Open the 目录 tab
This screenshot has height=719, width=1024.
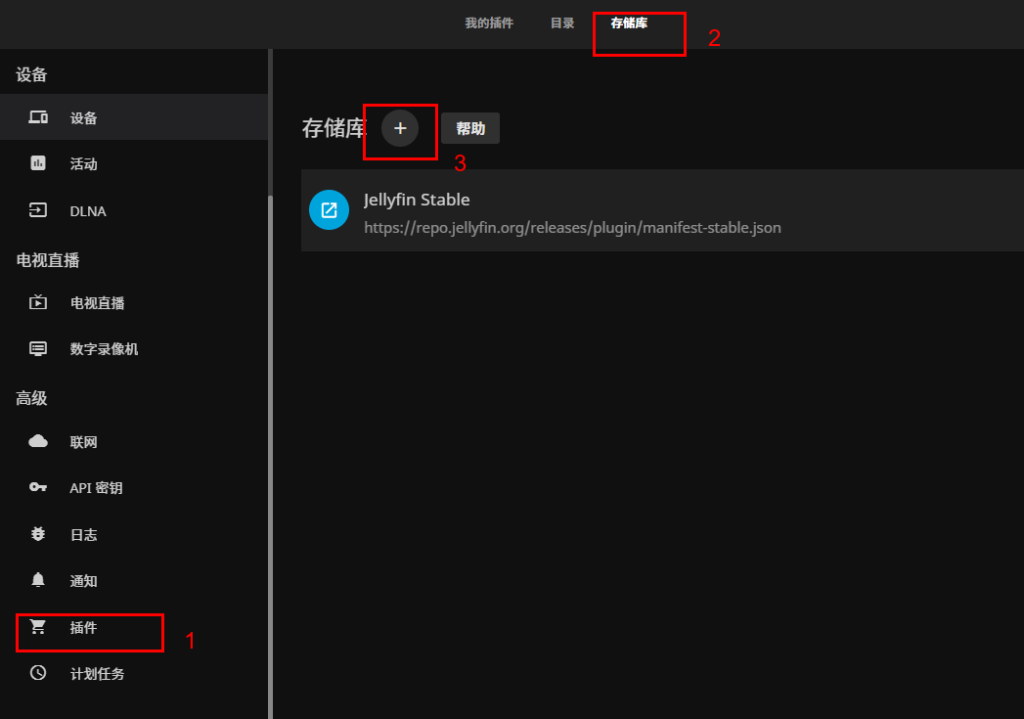tap(562, 23)
